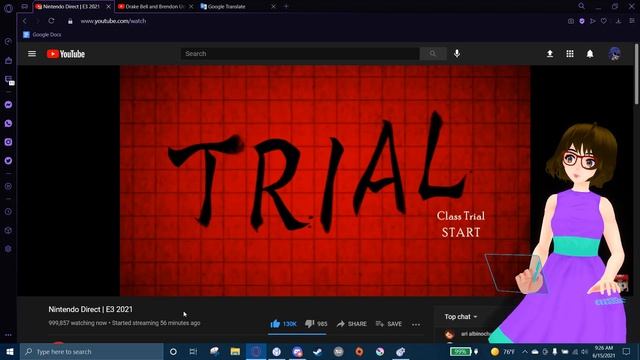This screenshot has width=640, height=360.
Task: Open the YouTube apps grid icon
Action: point(570,54)
